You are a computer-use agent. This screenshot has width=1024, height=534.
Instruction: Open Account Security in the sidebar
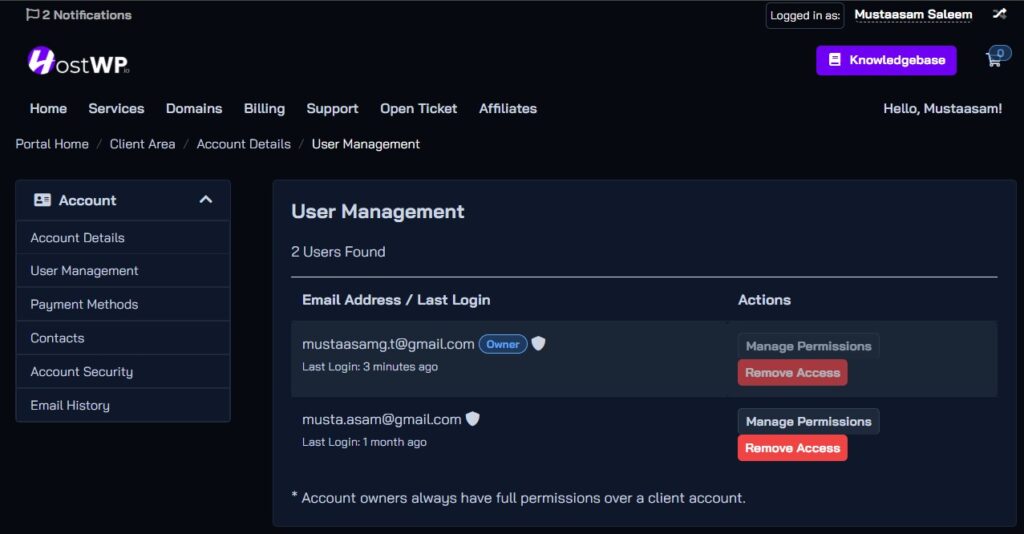[123, 371]
